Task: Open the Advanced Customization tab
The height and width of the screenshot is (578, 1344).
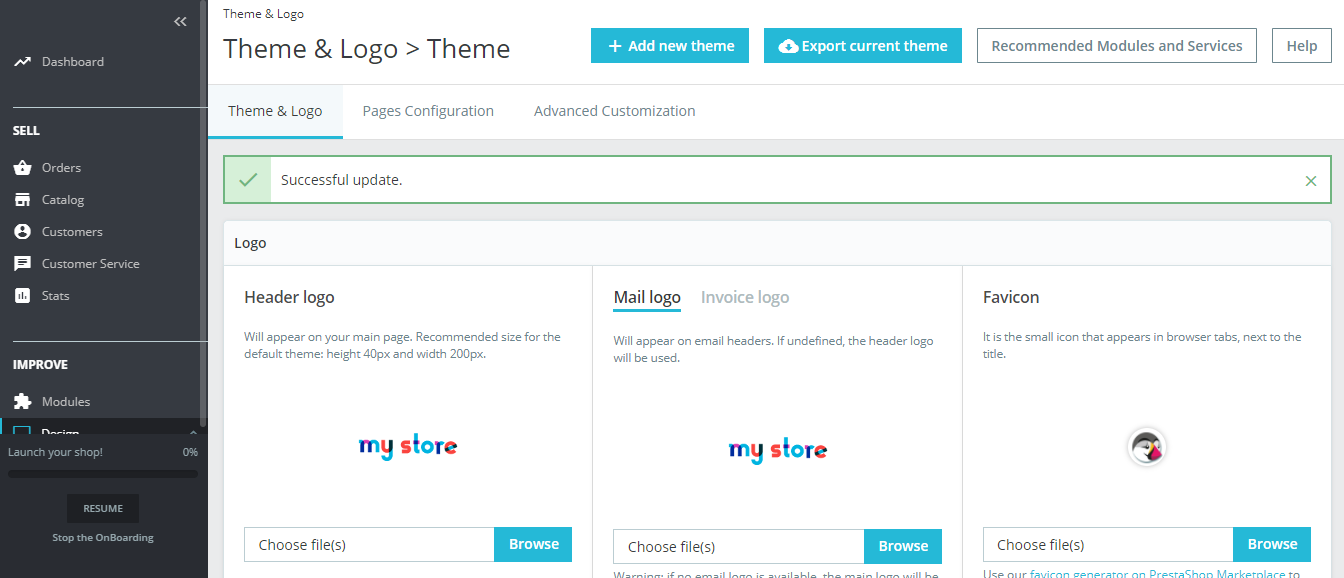Action: tap(614, 110)
